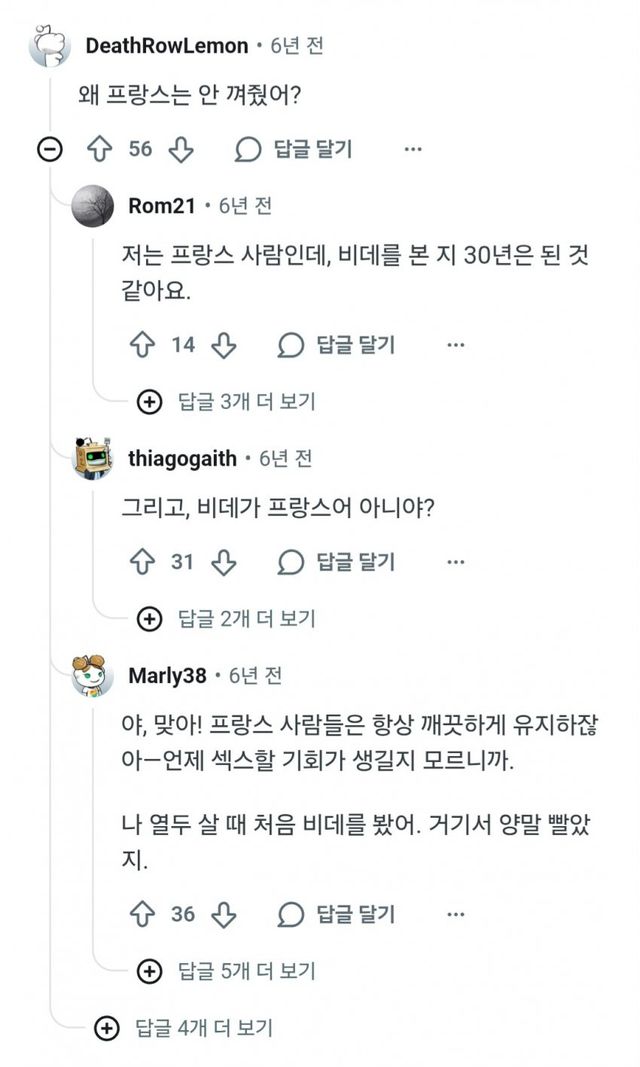Upvote thiagogaith's comment
640x1067 pixels.
pos(141,562)
